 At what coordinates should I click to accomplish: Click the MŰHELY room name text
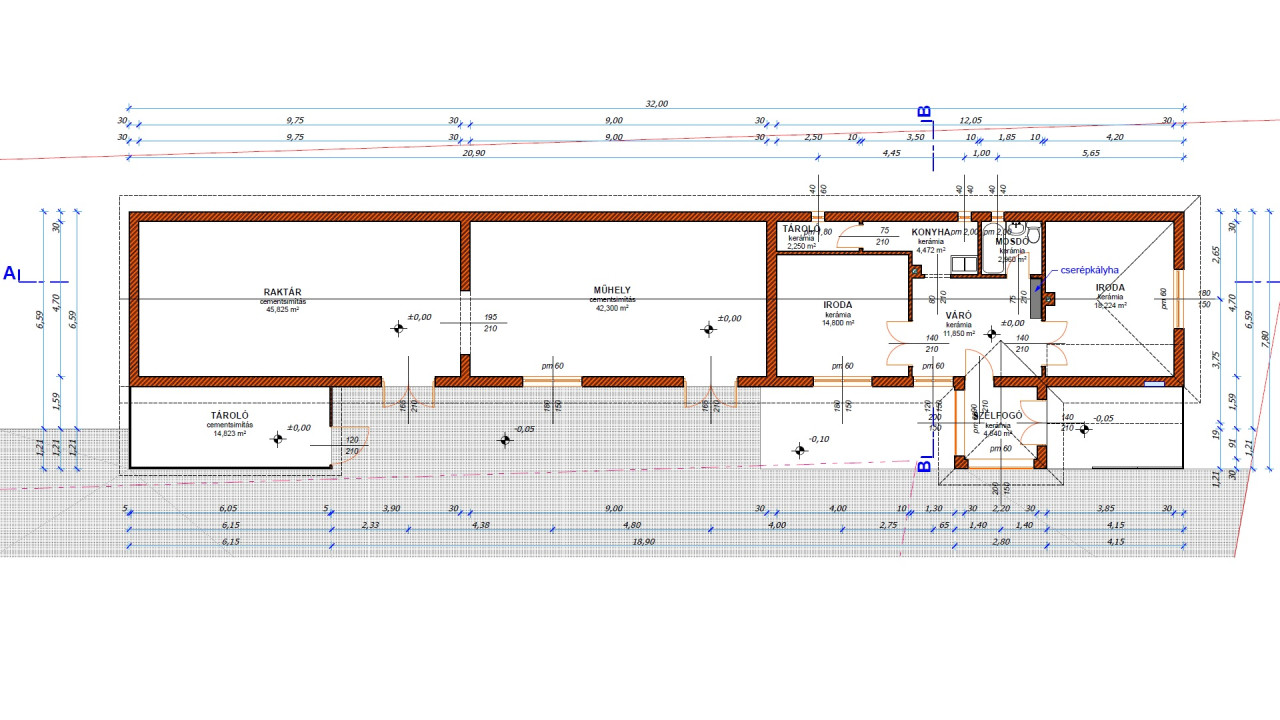click(x=612, y=292)
